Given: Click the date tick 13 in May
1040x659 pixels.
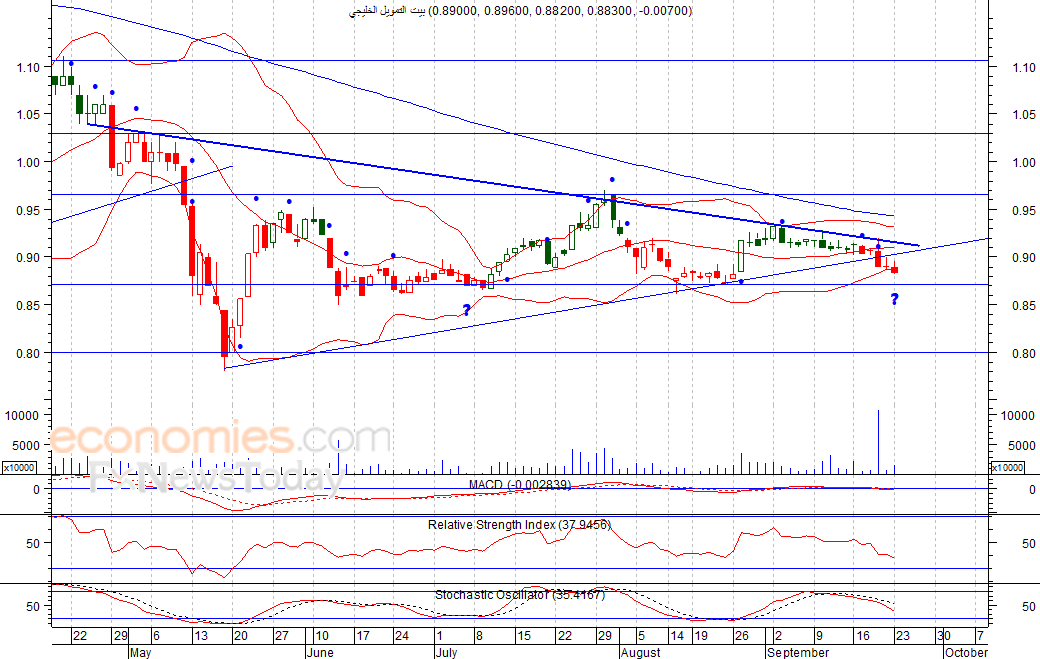Looking at the screenshot, I should 200,636.
